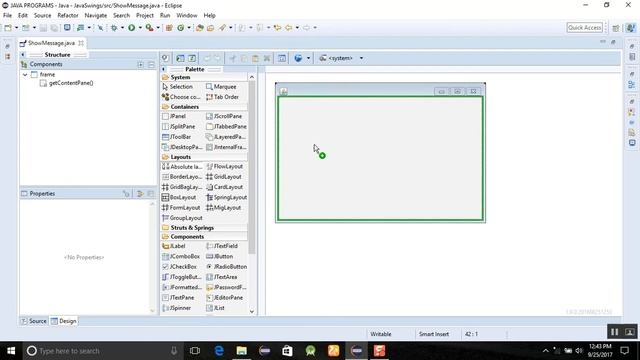
Task: Choose the JComboBox component
Action: click(181, 256)
